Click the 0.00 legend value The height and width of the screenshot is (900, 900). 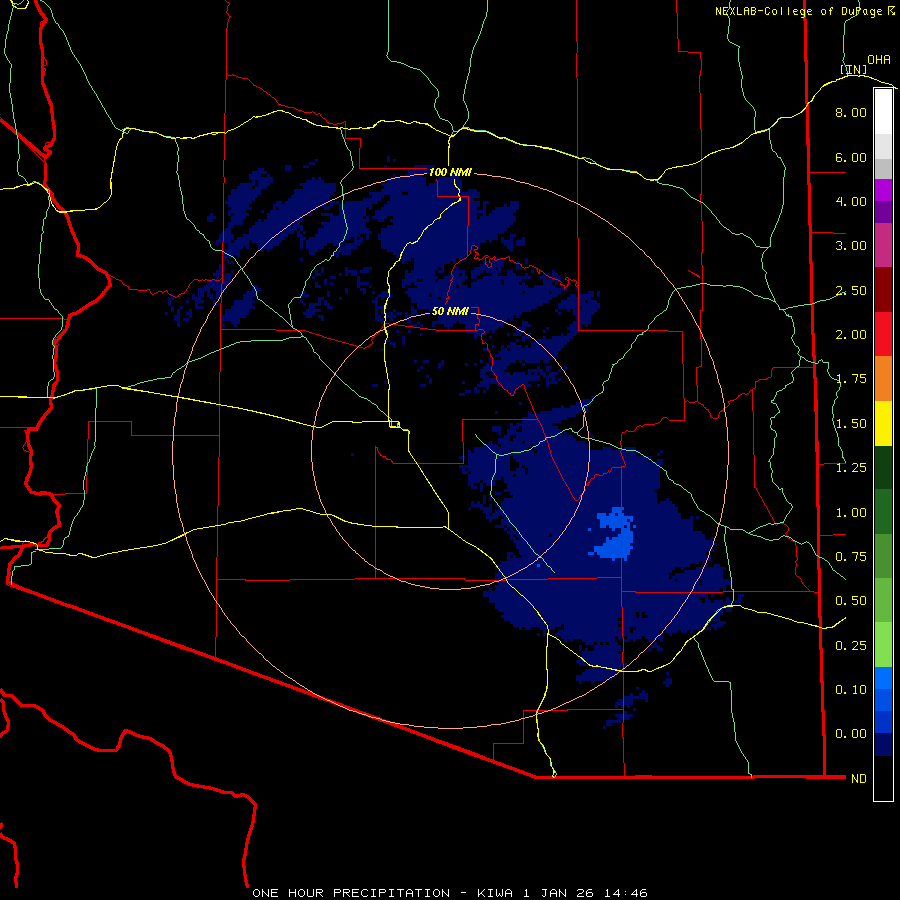[851, 734]
